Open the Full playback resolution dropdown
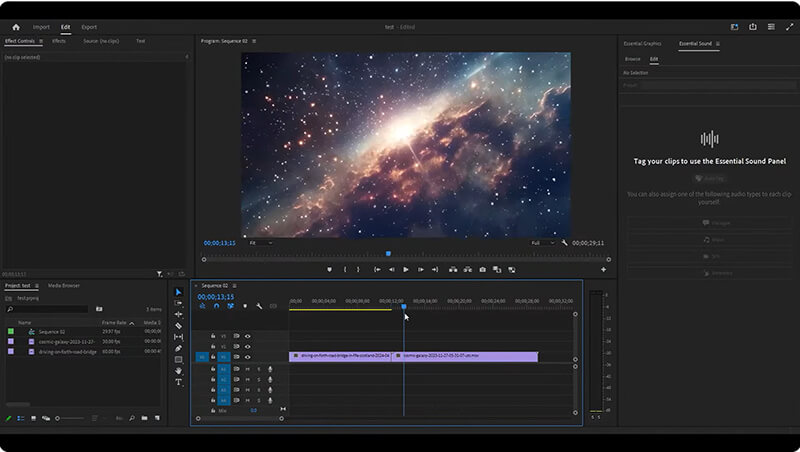Screen dimensions: 800x452 [x=543, y=243]
